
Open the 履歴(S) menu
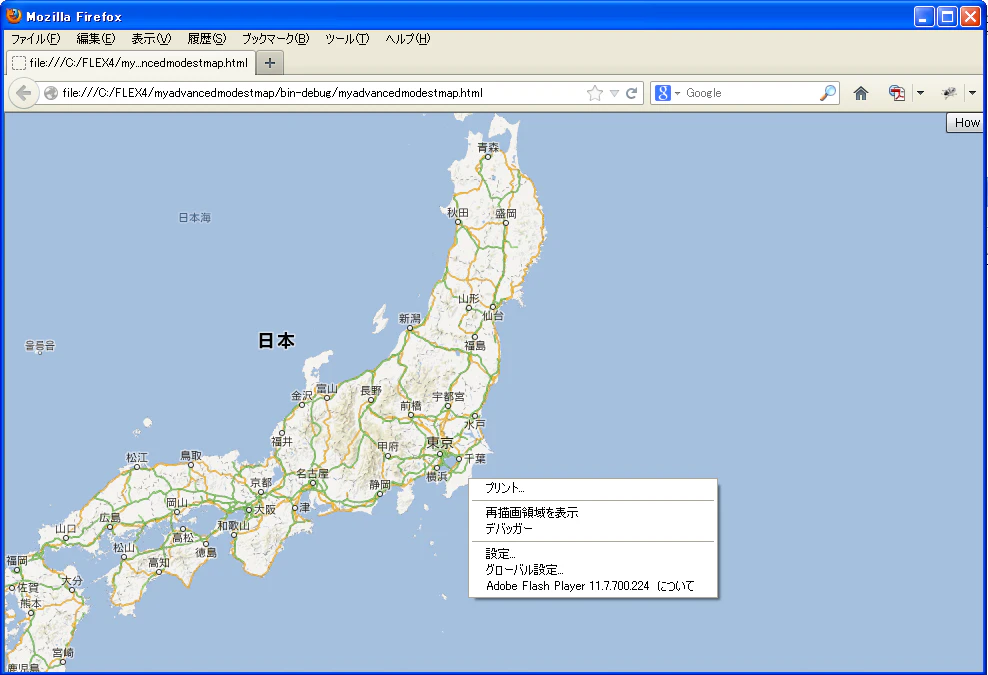tap(207, 39)
